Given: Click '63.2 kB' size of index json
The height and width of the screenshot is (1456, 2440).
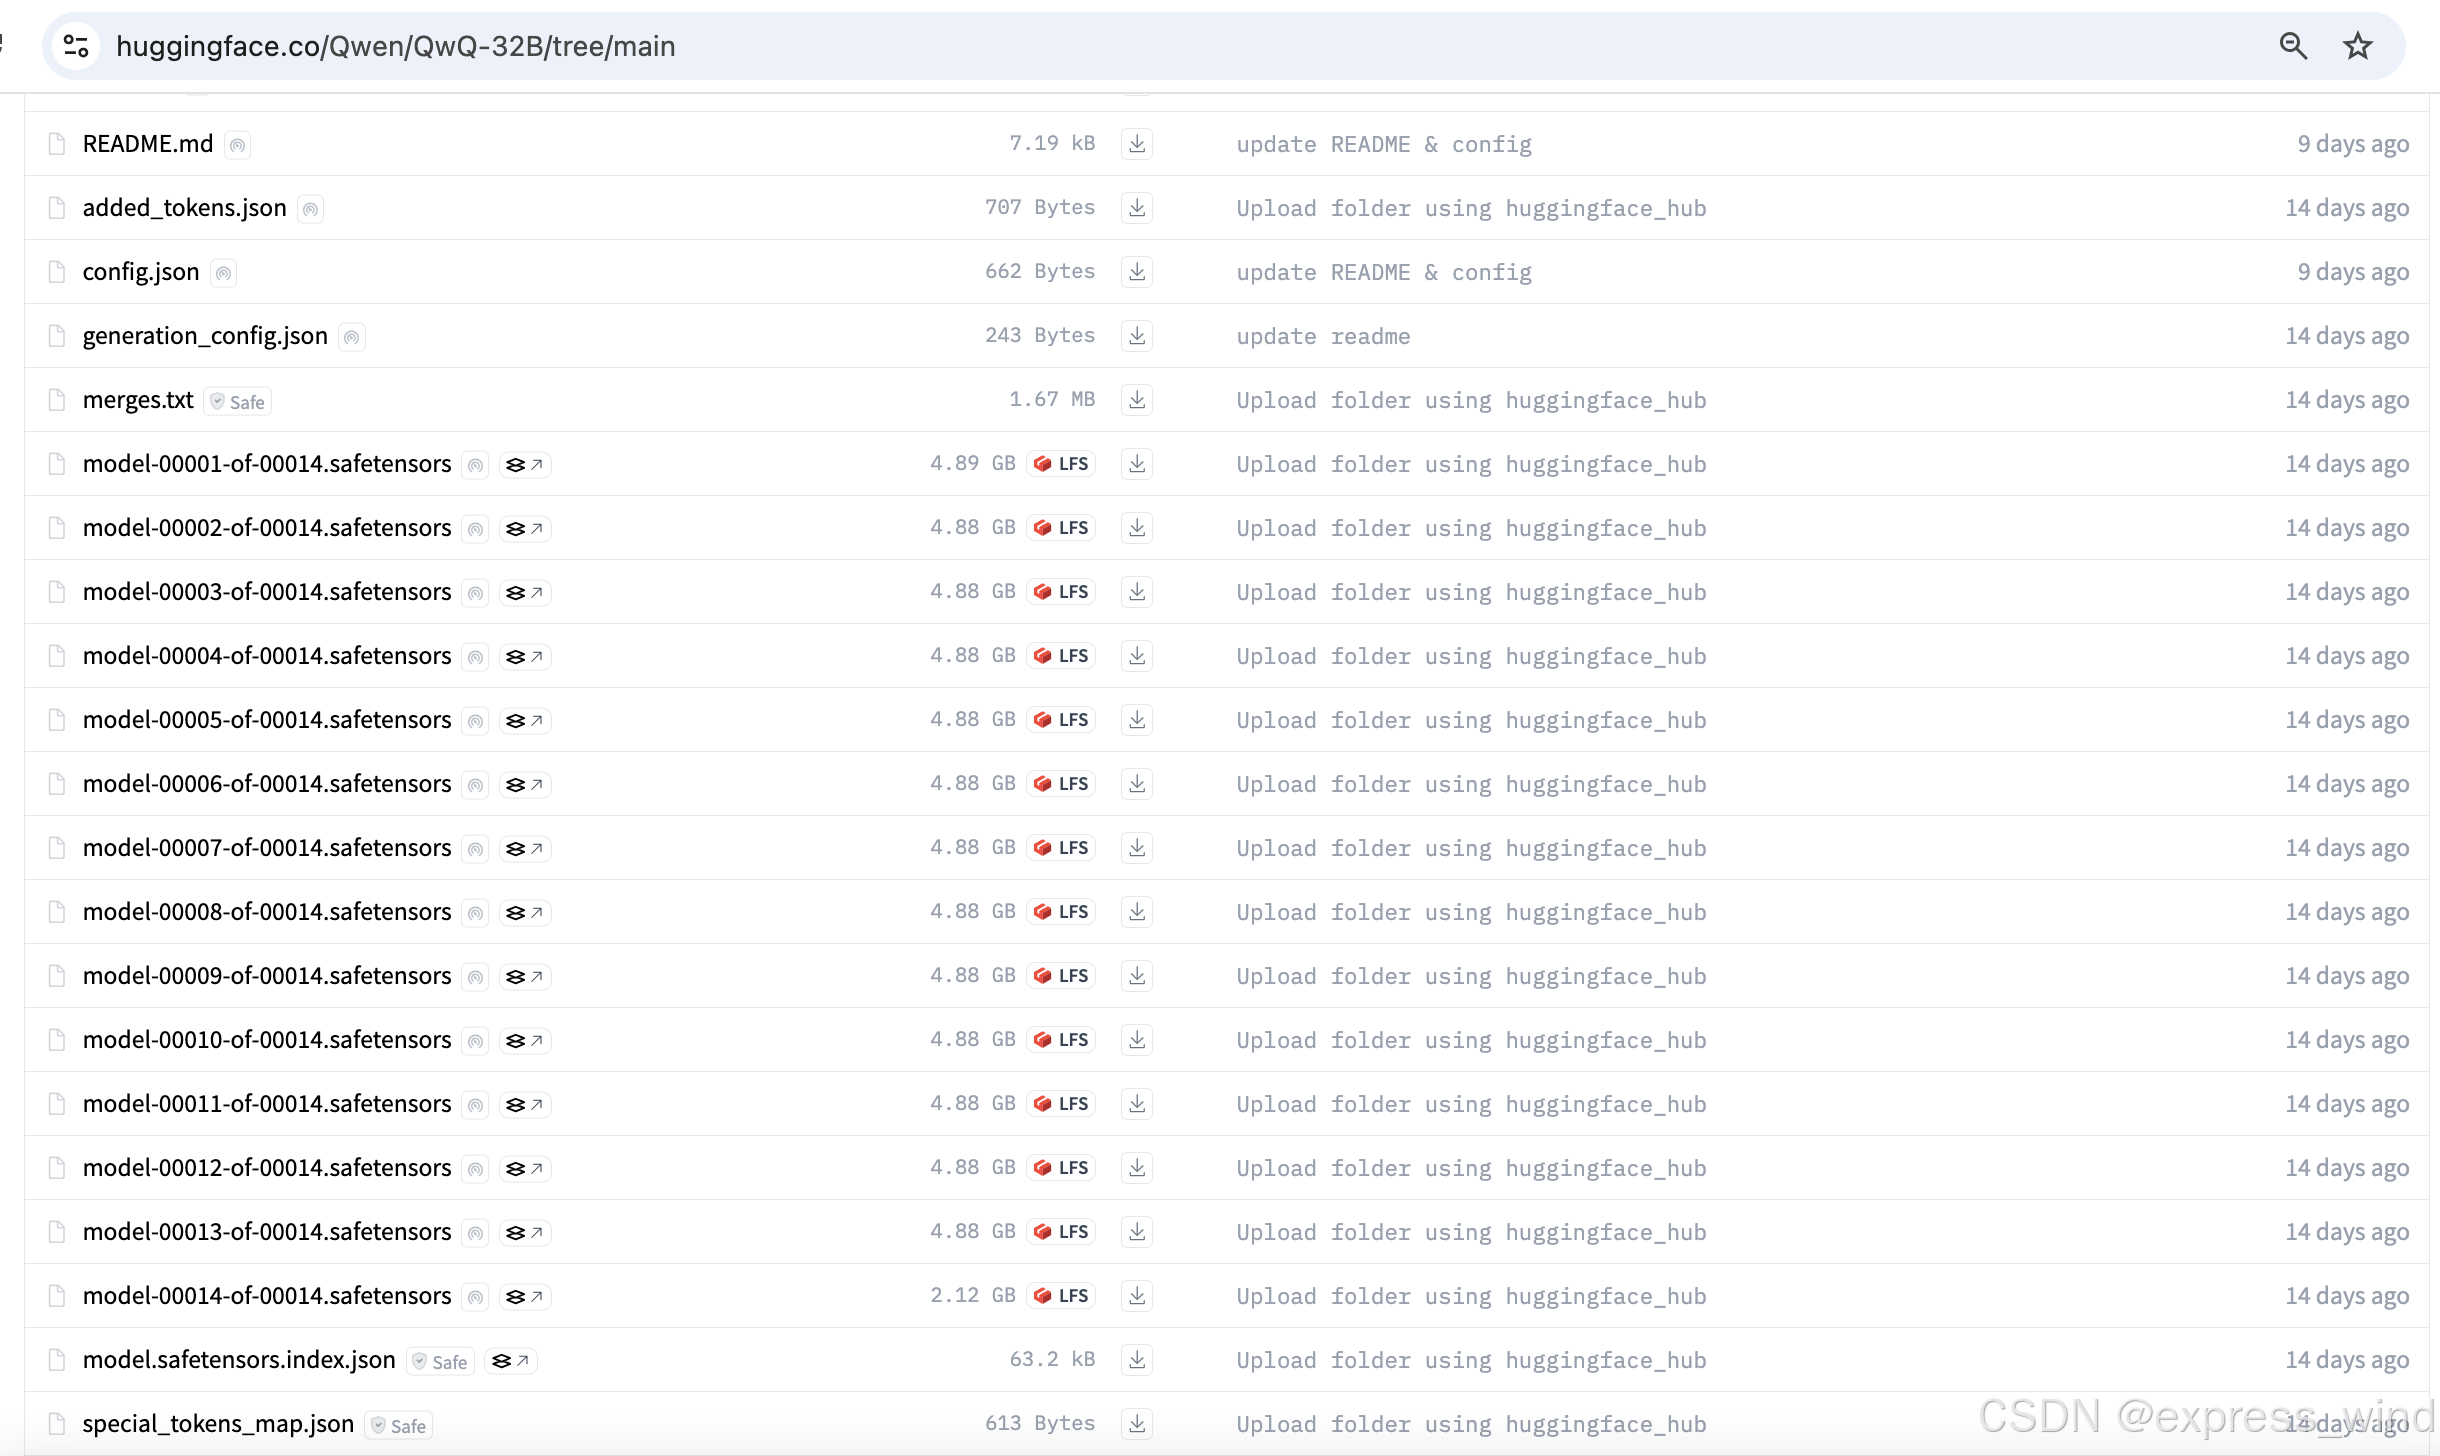Looking at the screenshot, I should pos(1052,1359).
